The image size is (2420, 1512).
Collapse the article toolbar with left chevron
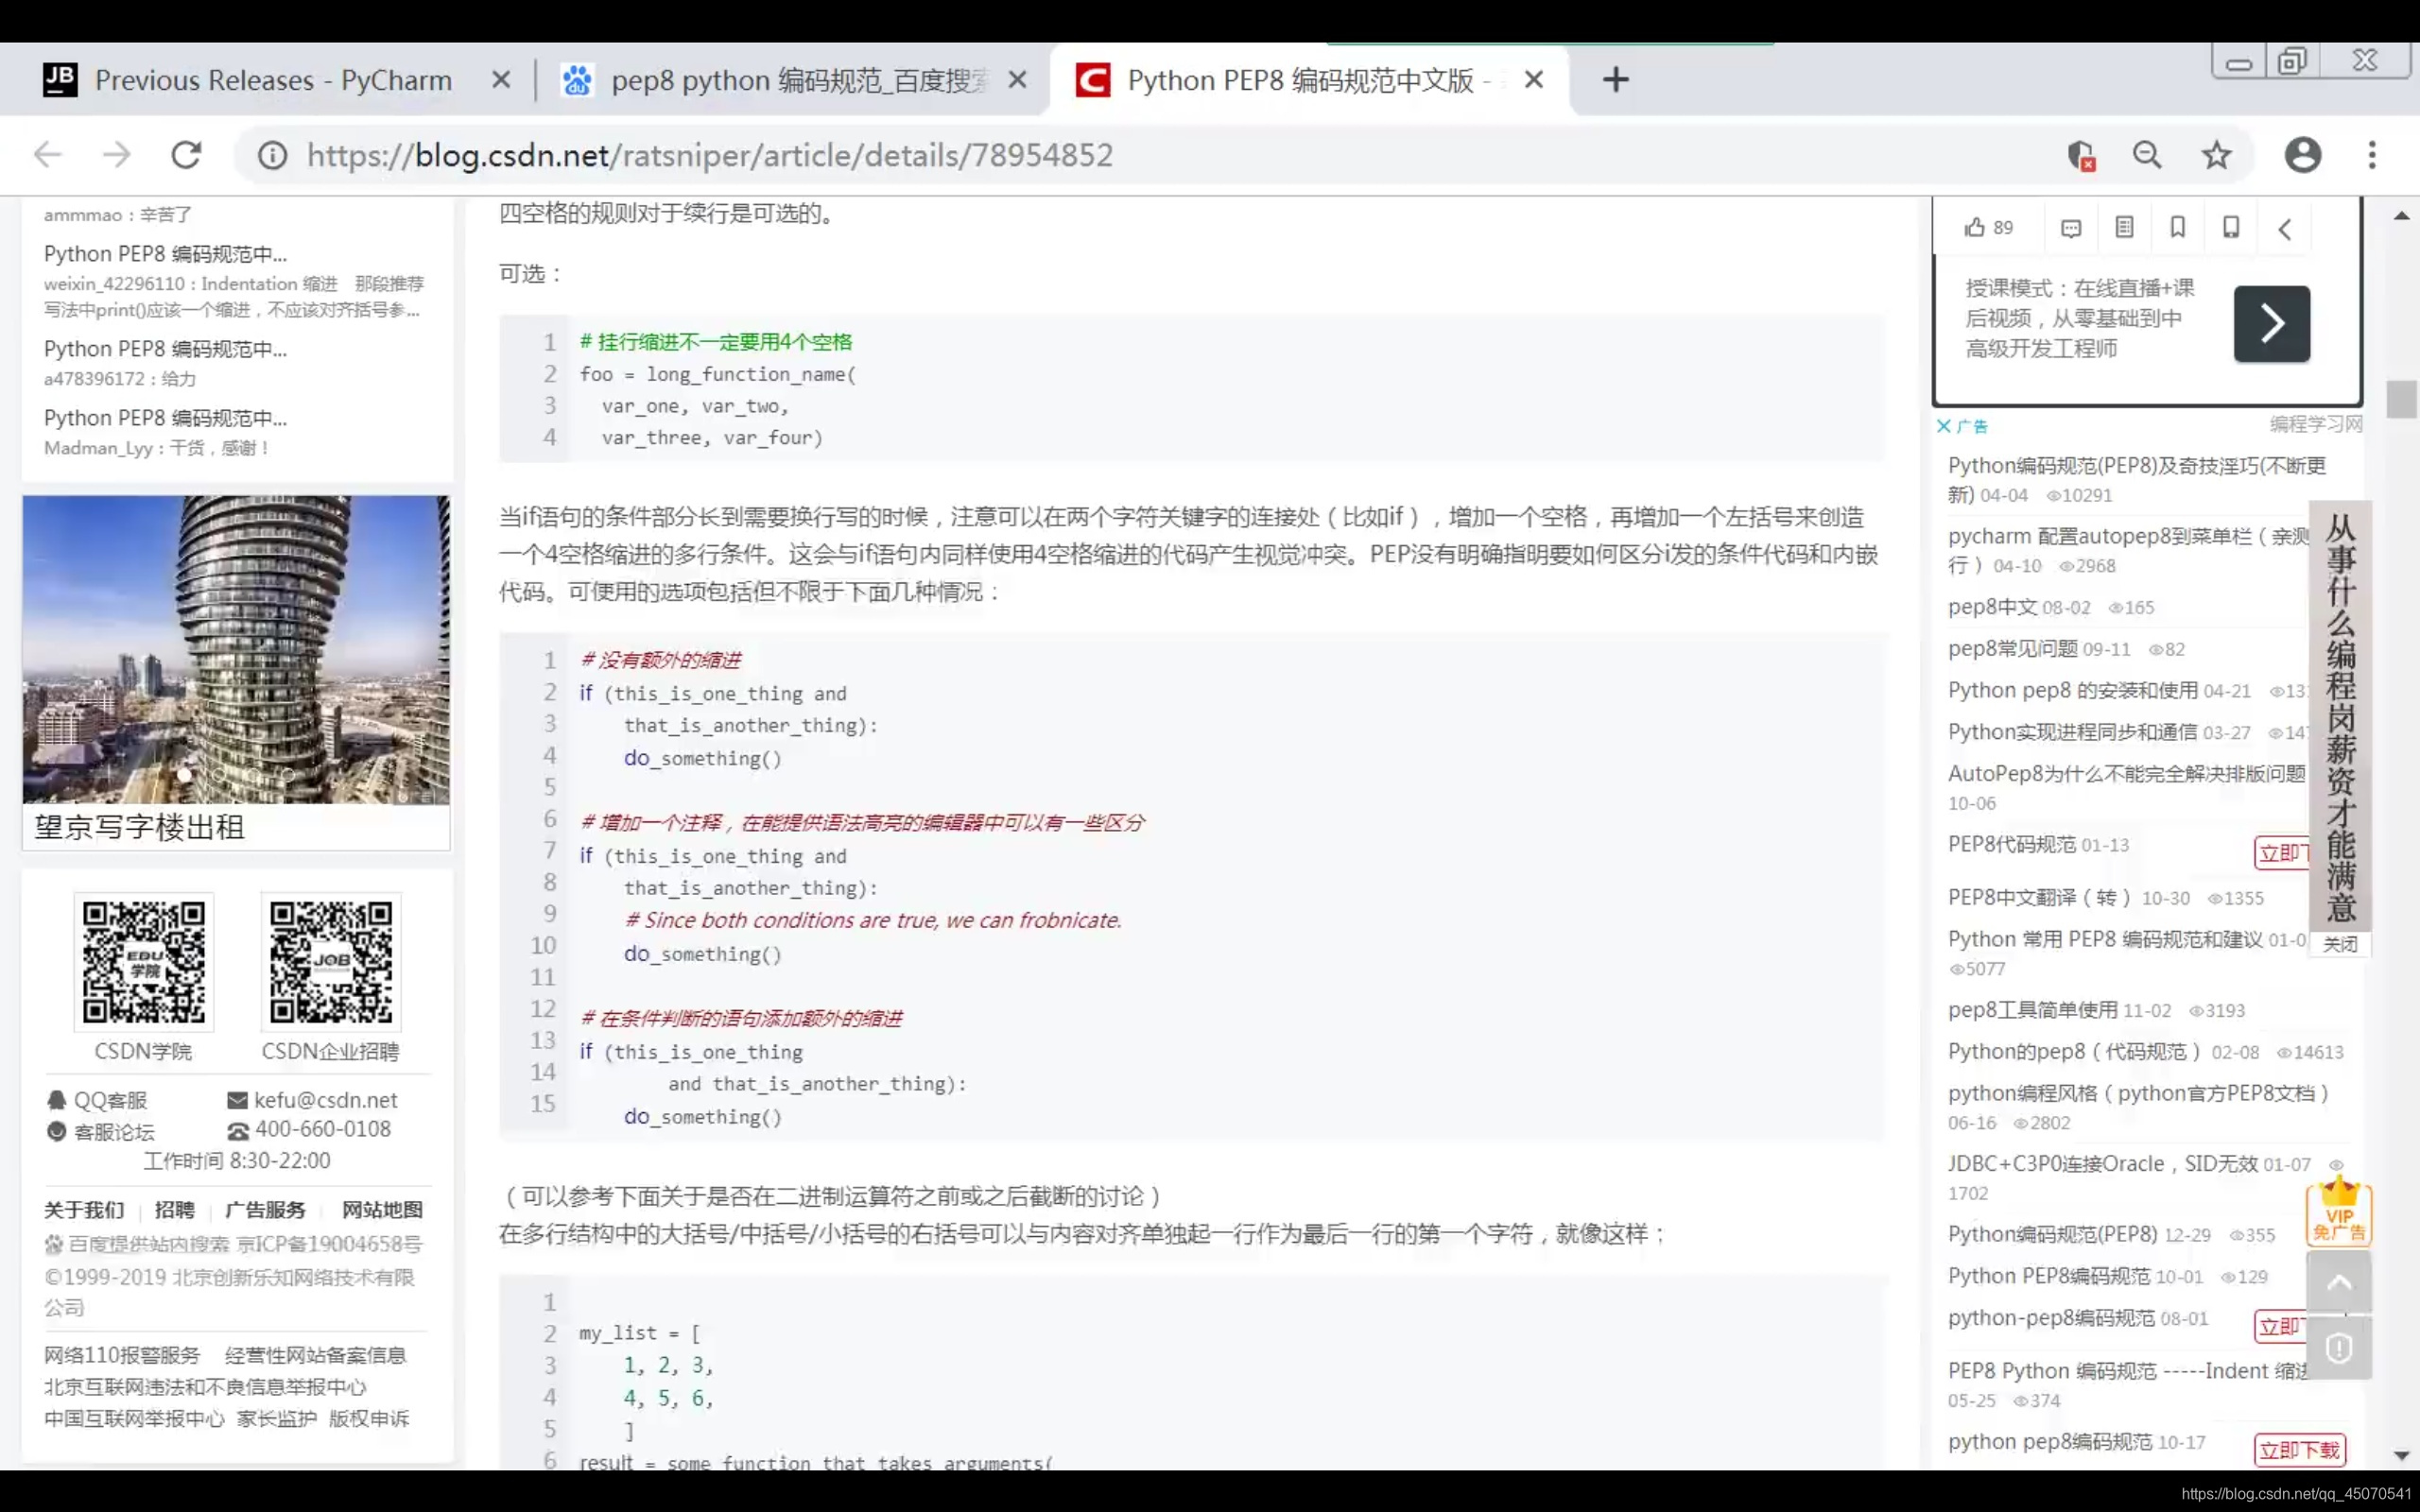[2285, 229]
